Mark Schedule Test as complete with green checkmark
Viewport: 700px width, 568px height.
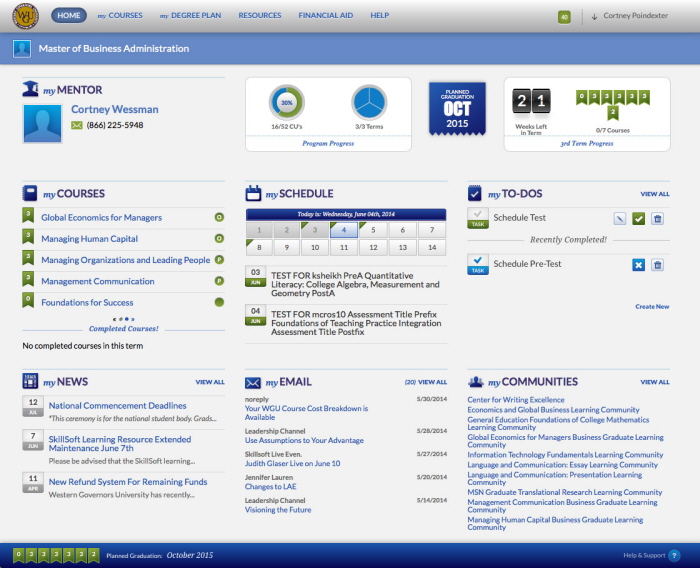click(x=638, y=218)
